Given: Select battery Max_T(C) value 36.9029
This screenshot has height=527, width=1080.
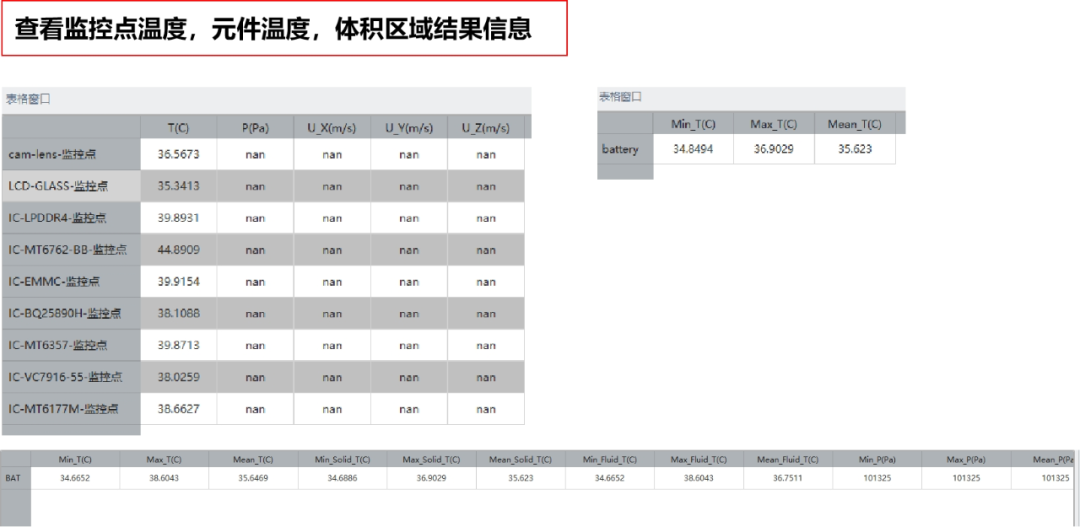Looking at the screenshot, I should click(x=773, y=149).
